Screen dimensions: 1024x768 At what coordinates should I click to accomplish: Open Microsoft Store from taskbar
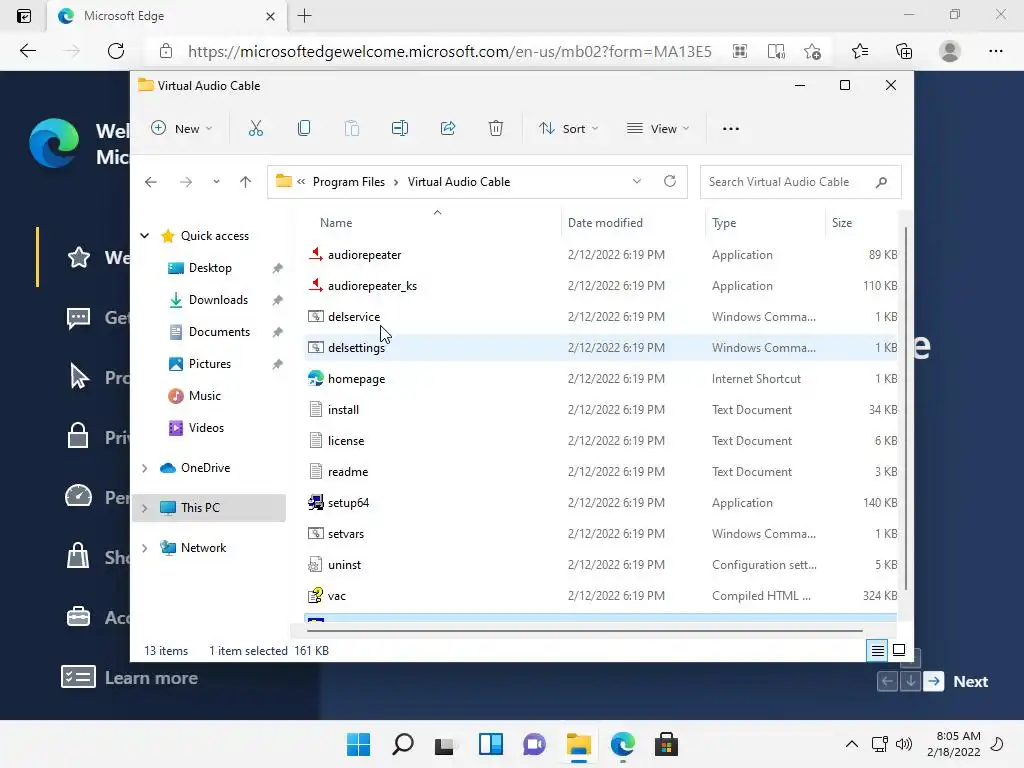[666, 744]
